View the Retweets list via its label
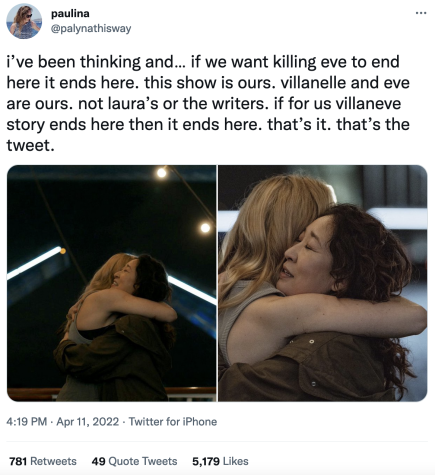435x475 pixels. (x=53, y=461)
